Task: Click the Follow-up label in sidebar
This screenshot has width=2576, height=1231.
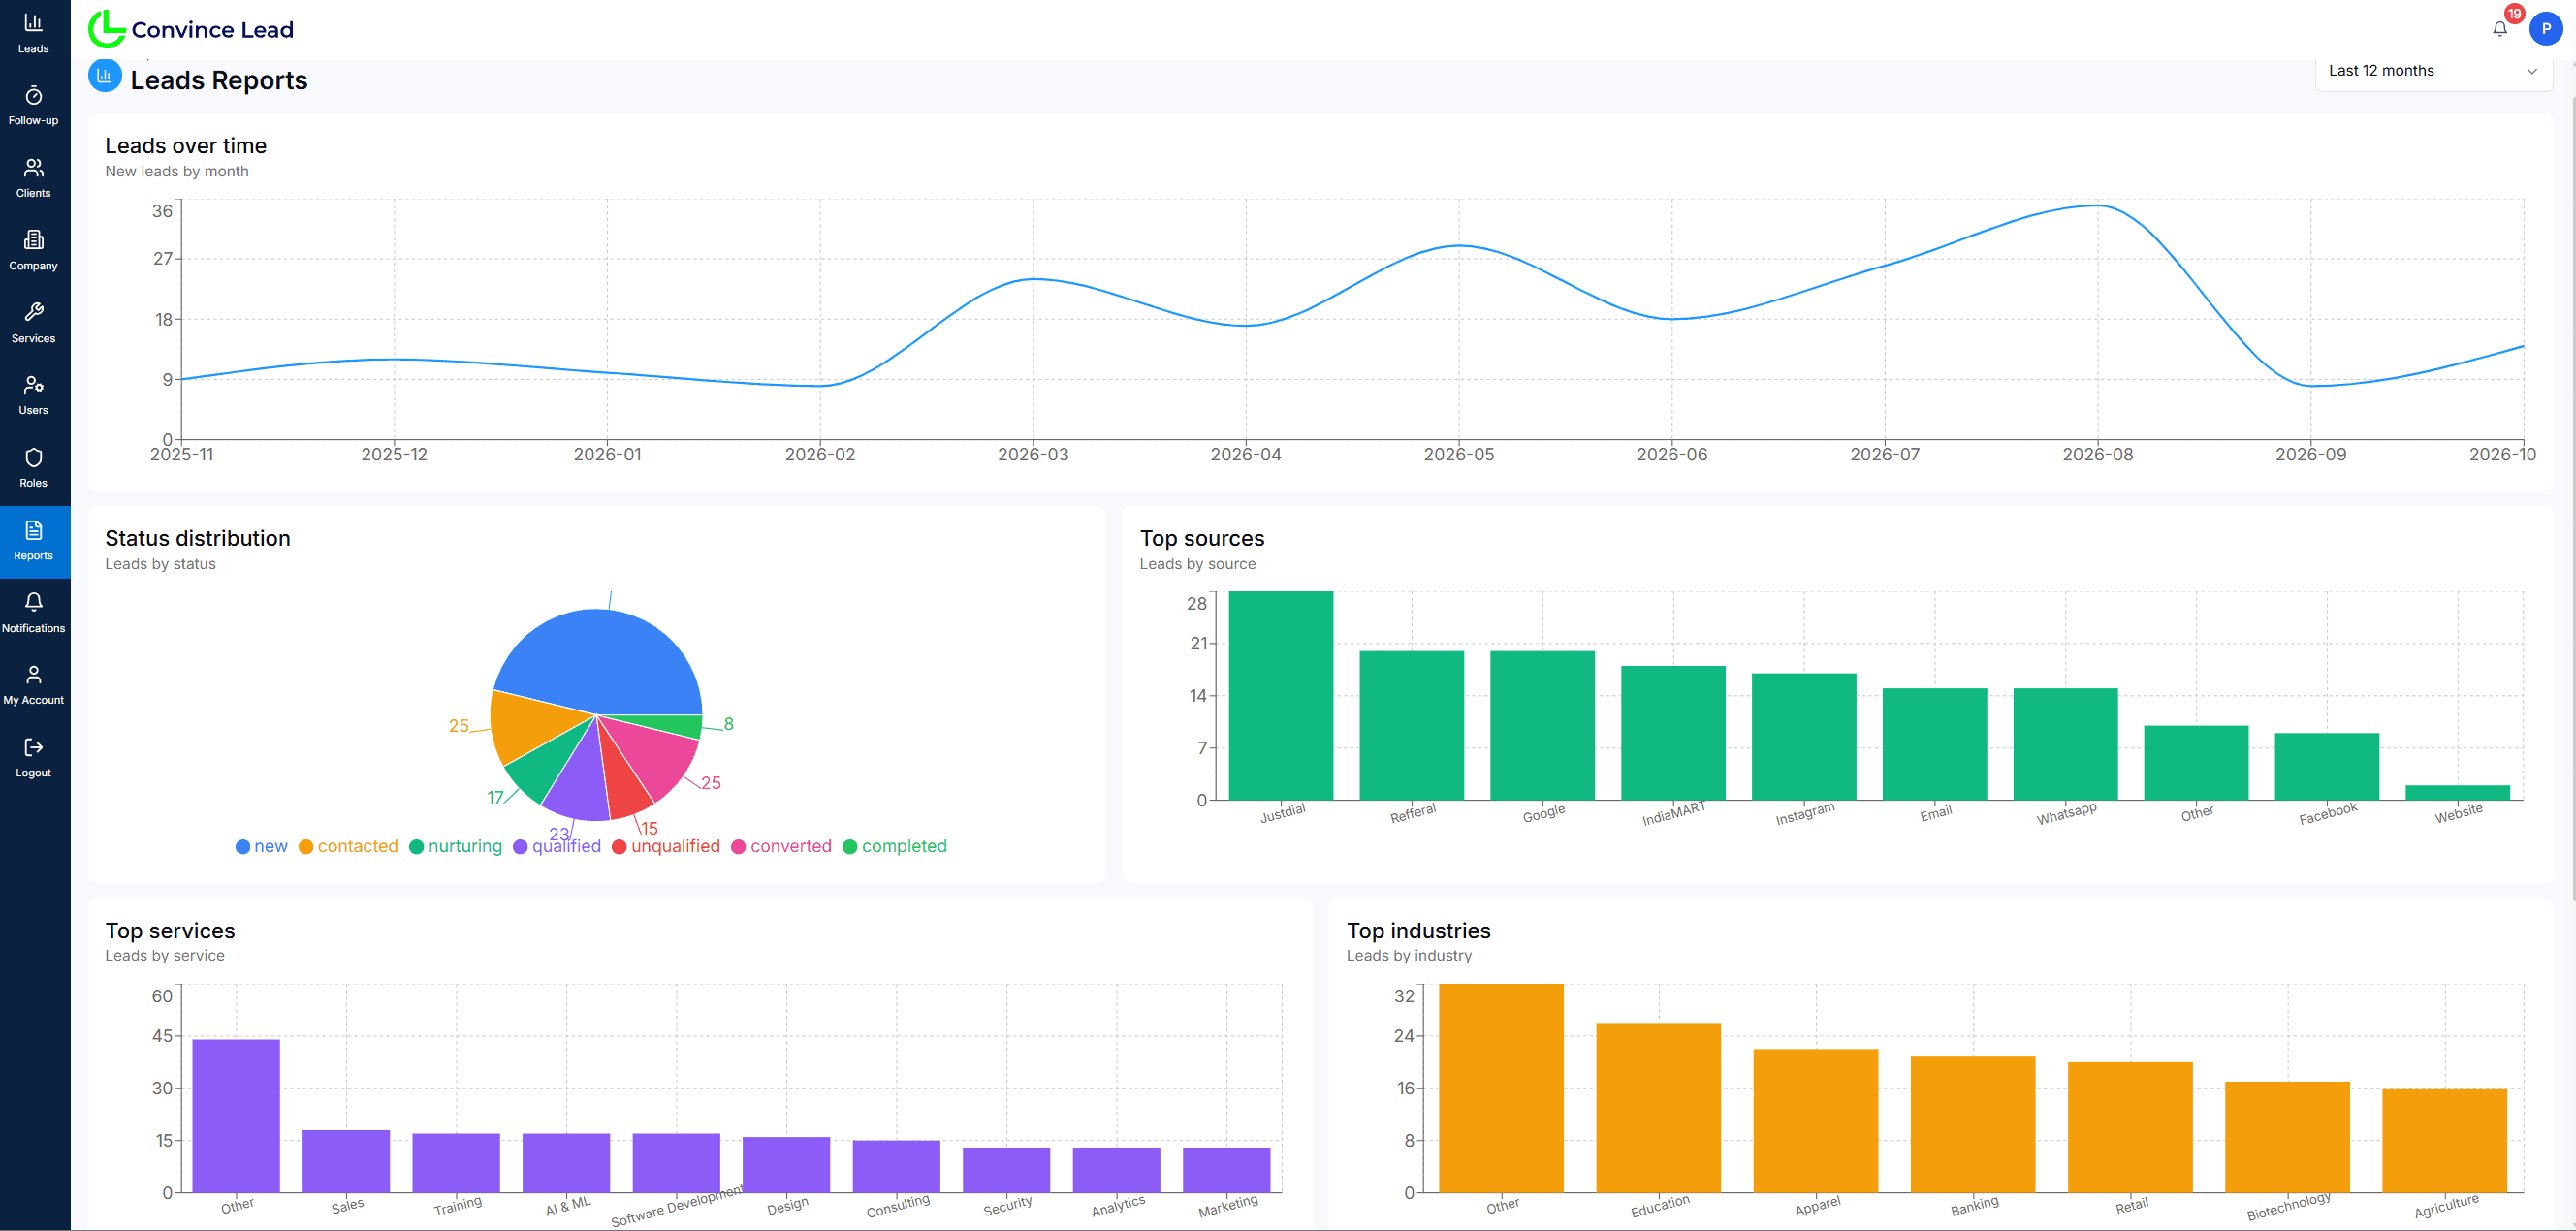Action: 33,121
